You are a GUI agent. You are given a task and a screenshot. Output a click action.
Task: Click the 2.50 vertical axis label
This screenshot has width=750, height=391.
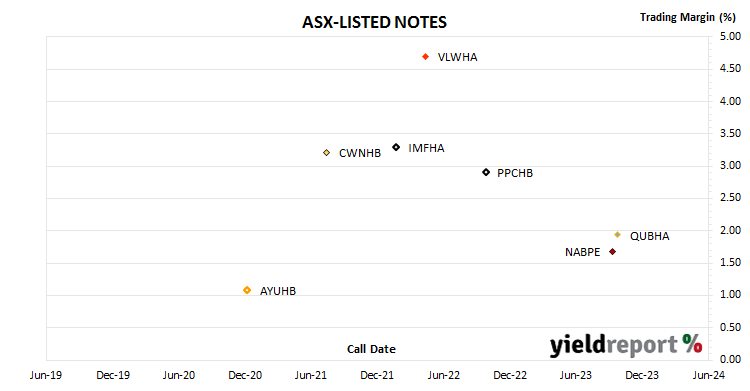730,198
